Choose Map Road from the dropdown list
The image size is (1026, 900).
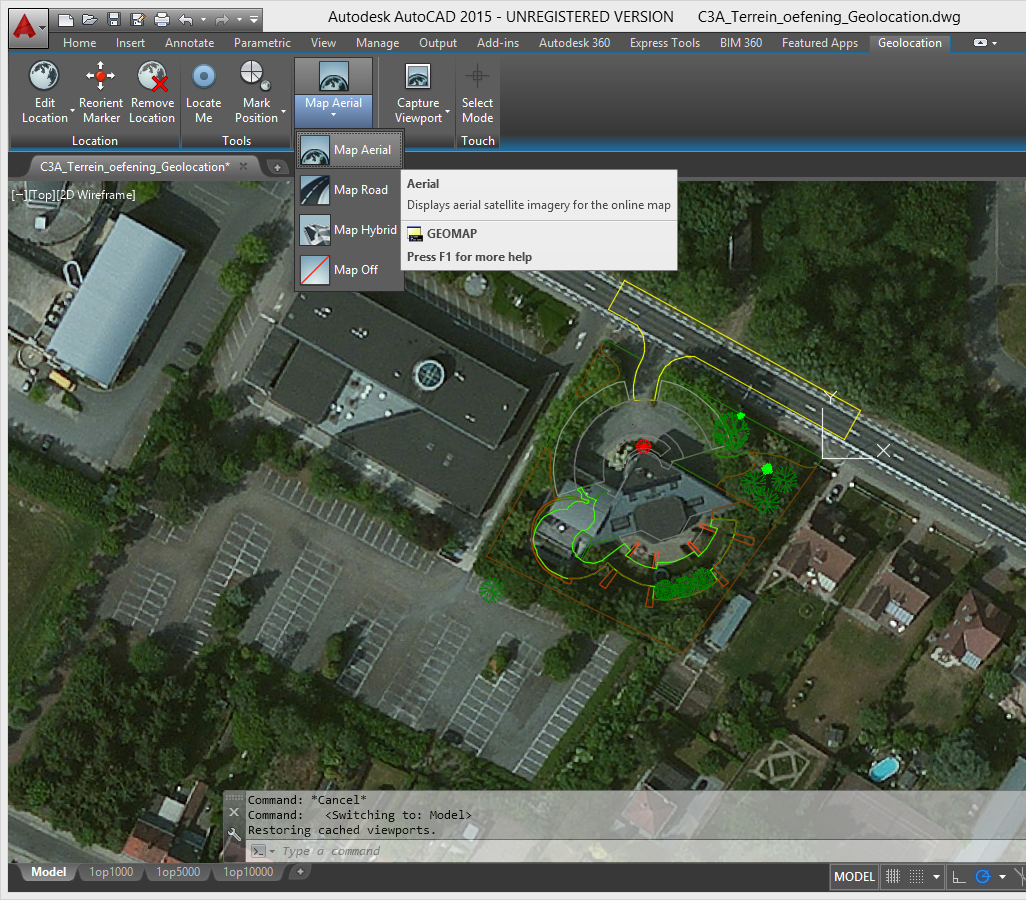(349, 190)
